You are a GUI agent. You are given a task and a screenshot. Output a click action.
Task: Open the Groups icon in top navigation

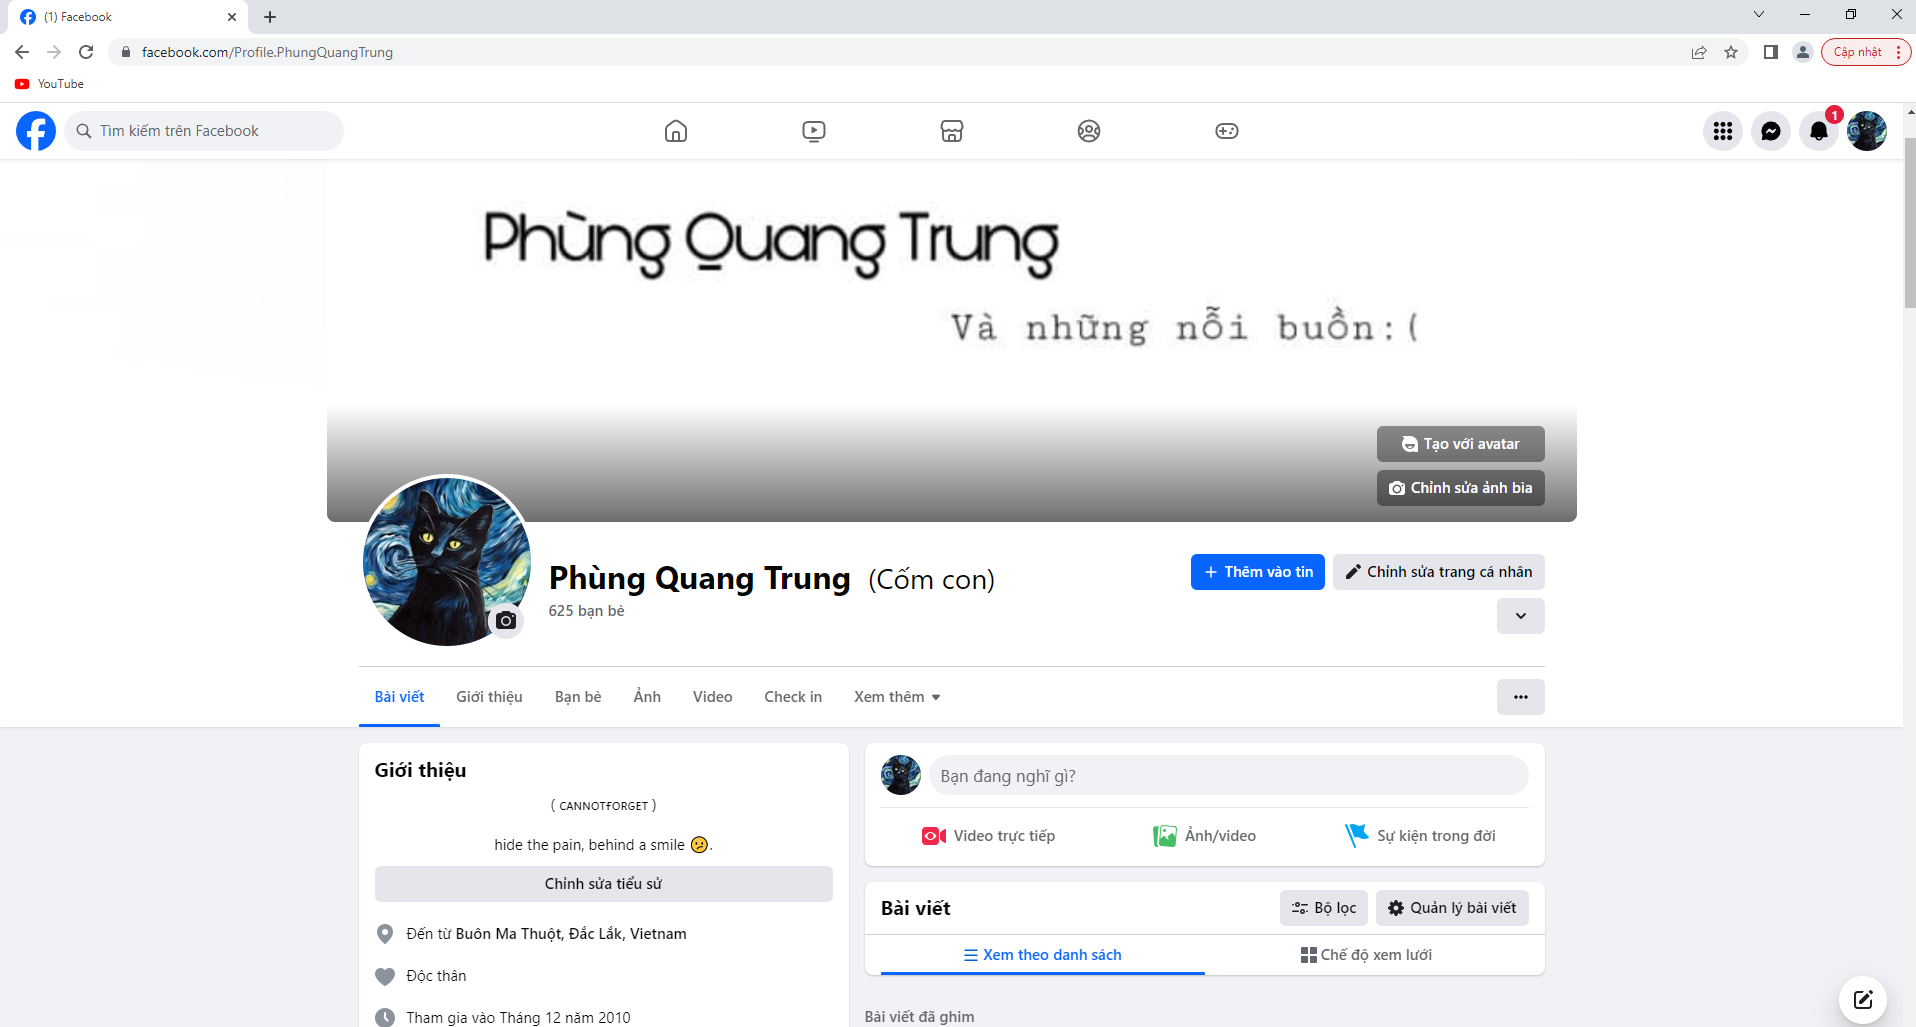[1089, 131]
